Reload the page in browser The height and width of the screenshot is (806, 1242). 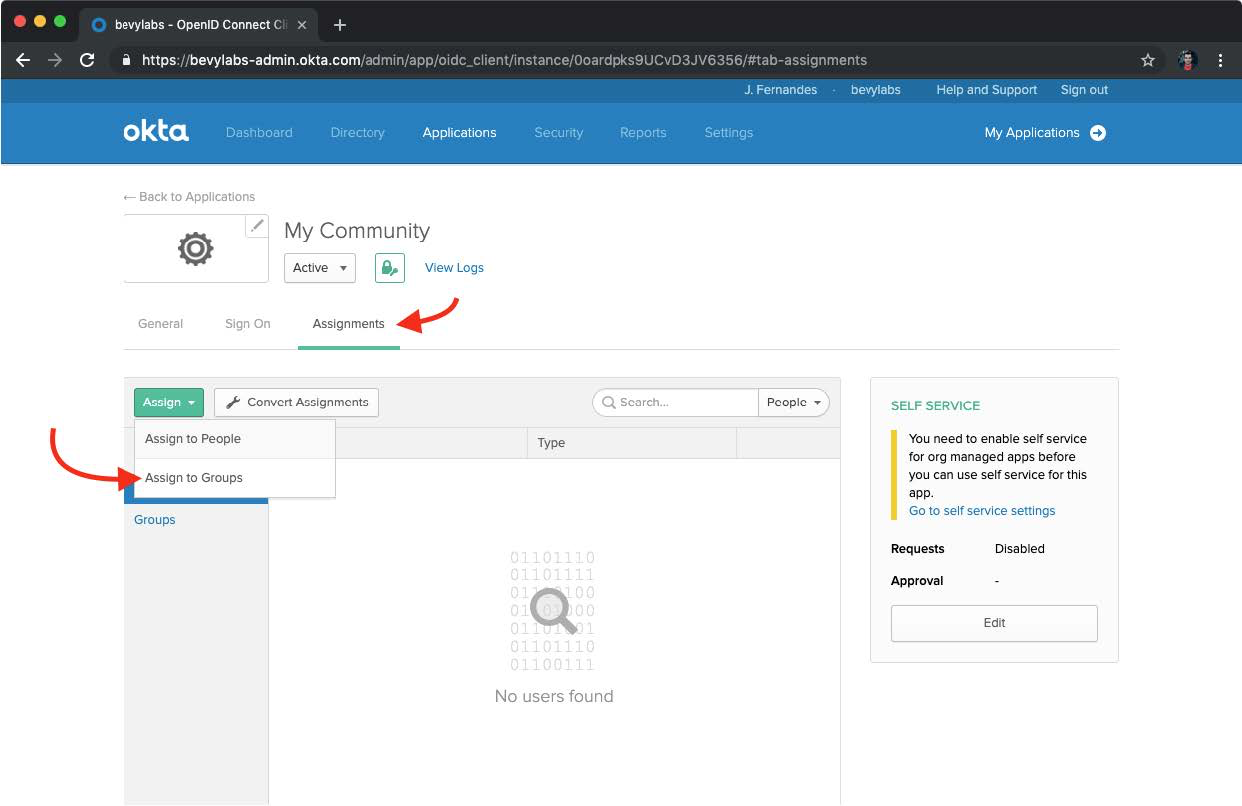coord(87,60)
